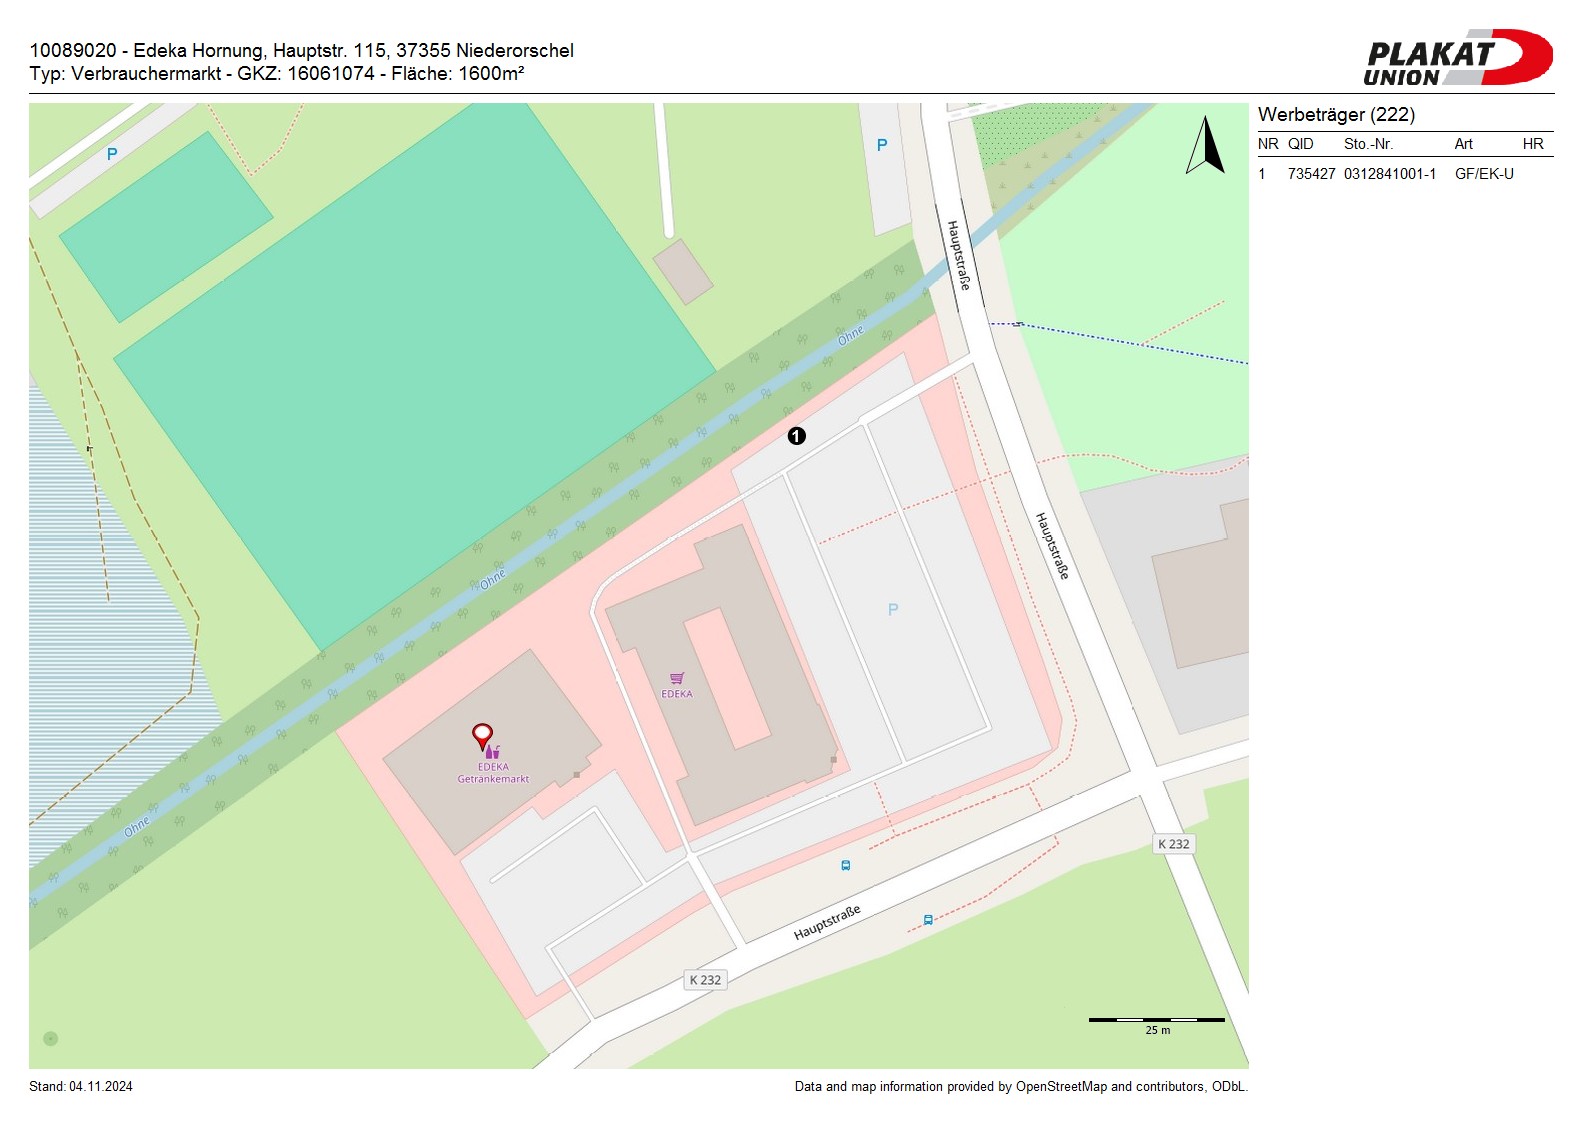Click the bus stop icon north of Hauptstraße
The height and width of the screenshot is (1123, 1587).
click(x=846, y=866)
